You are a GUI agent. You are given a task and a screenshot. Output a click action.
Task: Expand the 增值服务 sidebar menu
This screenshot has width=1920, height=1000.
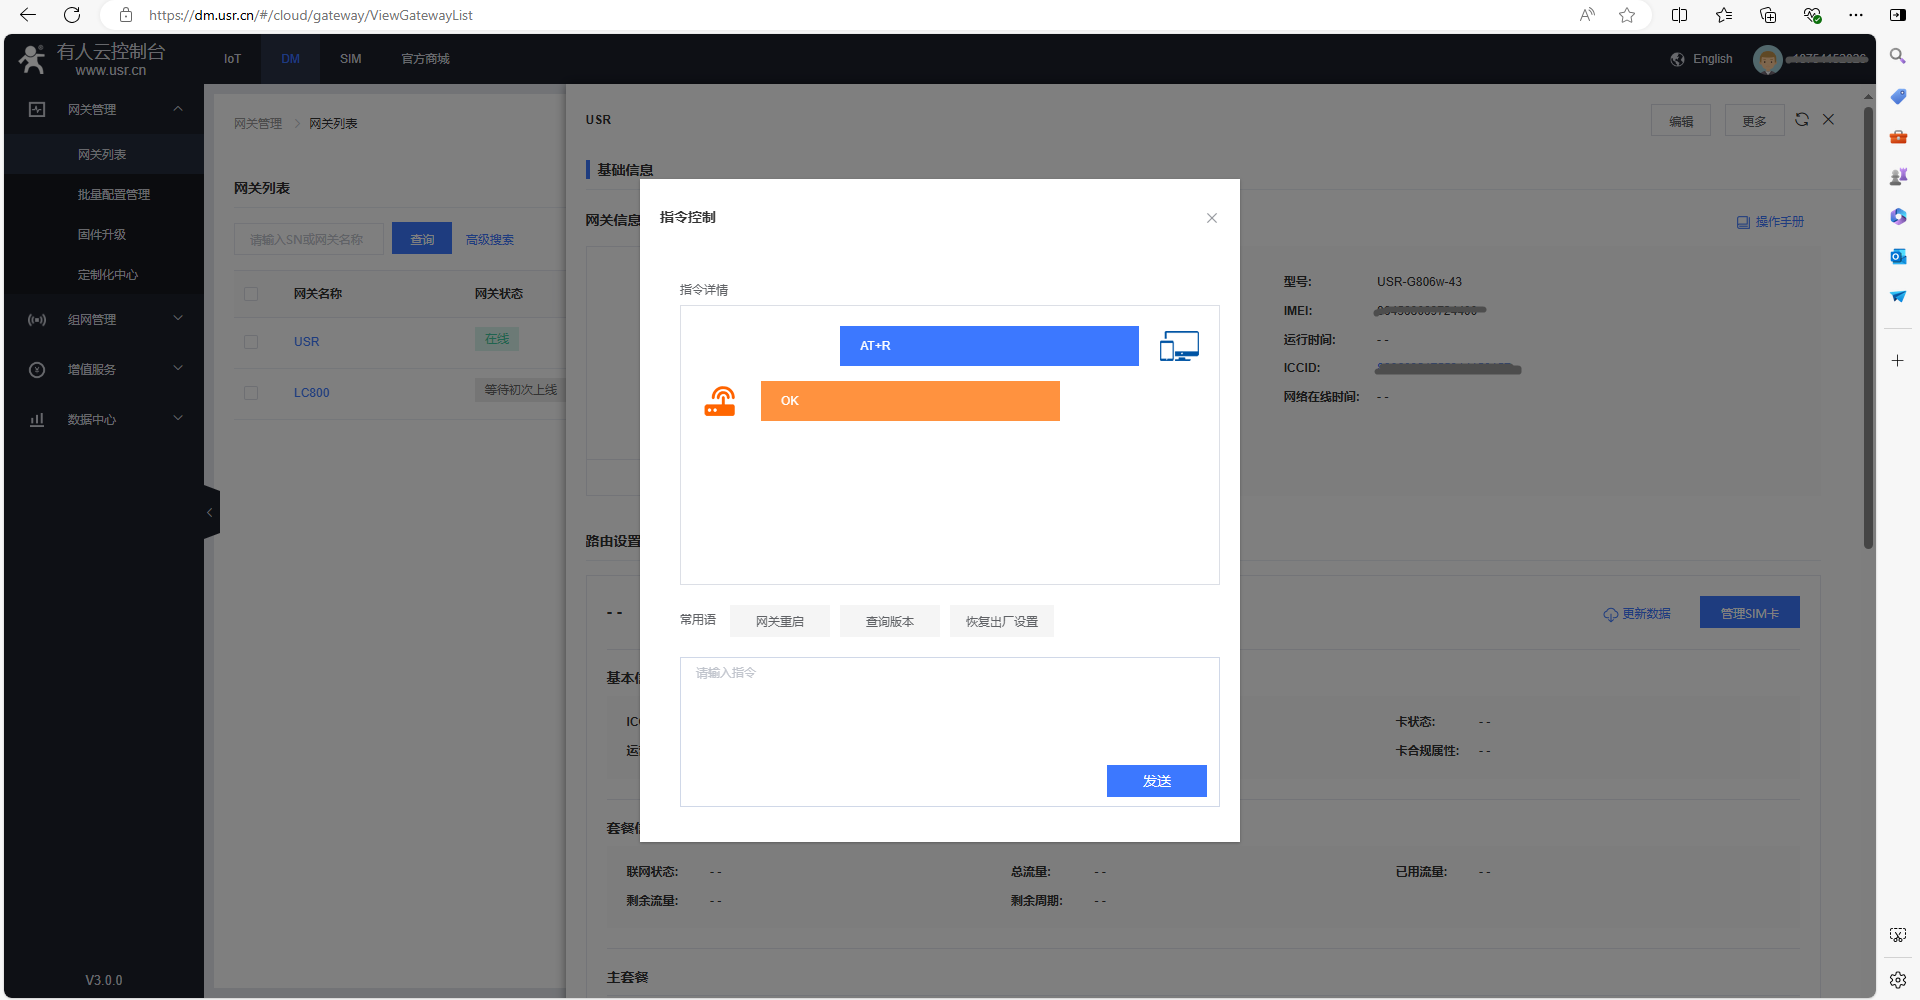click(x=104, y=369)
